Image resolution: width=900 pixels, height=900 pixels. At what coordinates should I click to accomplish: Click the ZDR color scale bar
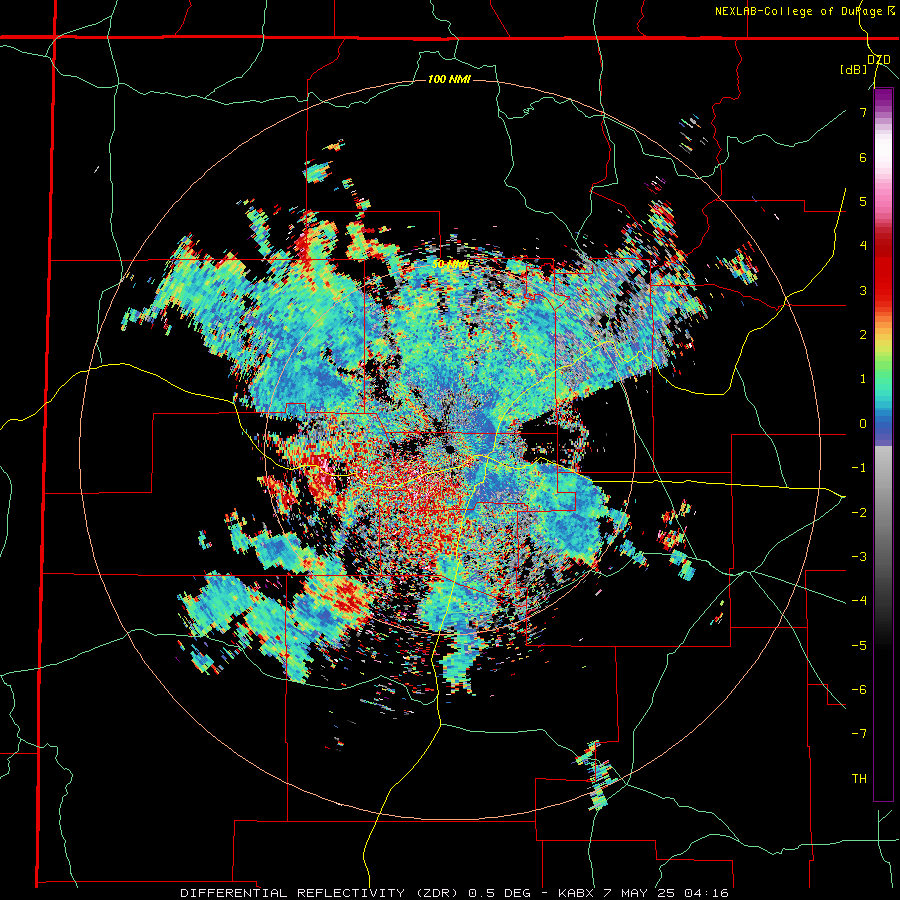pos(883,444)
